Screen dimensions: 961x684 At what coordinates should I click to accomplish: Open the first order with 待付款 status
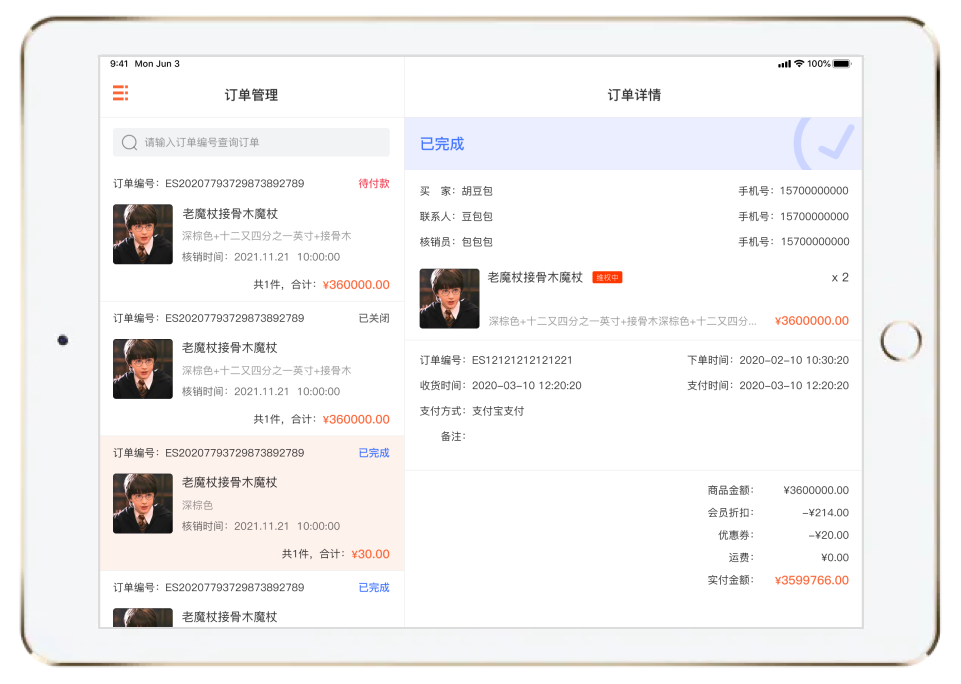pyautogui.click(x=251, y=236)
